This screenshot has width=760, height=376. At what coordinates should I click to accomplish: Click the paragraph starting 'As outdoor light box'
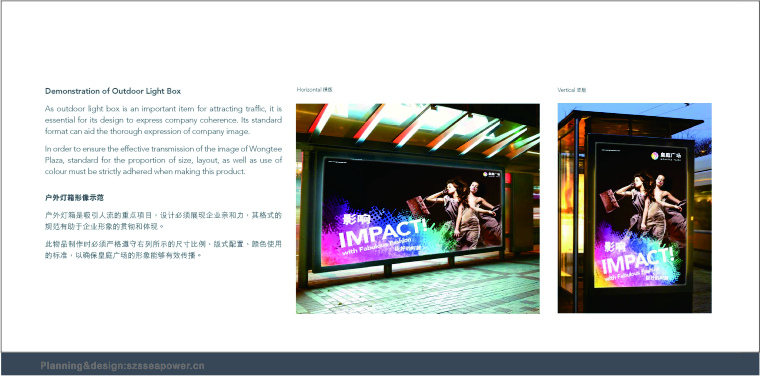coord(163,120)
